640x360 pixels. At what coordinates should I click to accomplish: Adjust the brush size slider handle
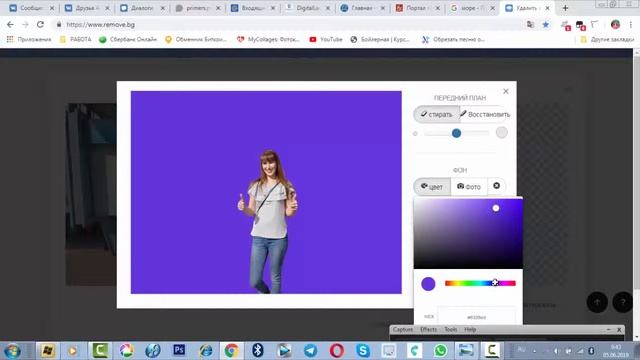[456, 133]
